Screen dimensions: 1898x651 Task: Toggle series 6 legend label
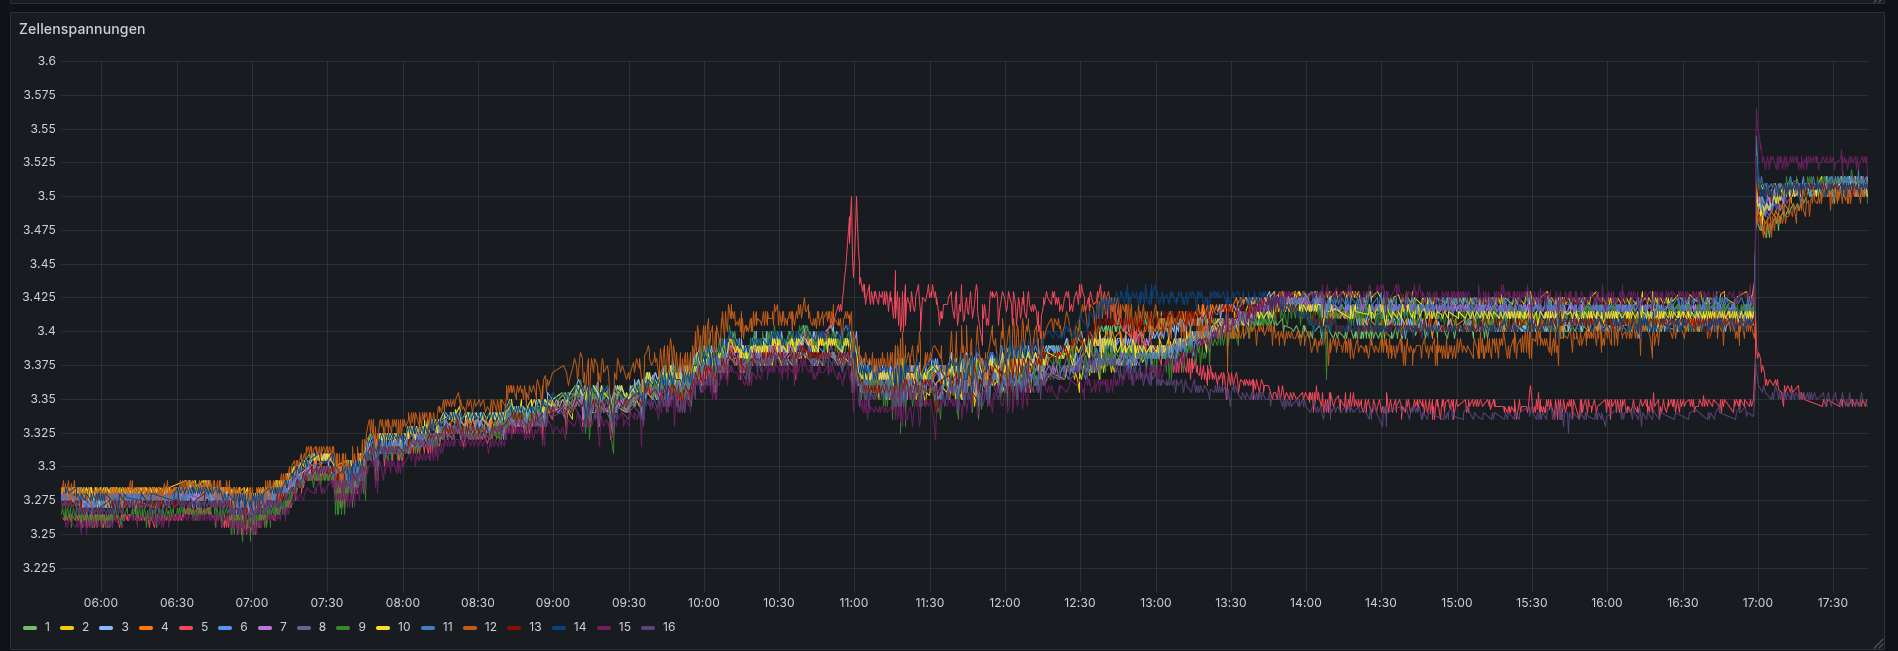point(243,627)
